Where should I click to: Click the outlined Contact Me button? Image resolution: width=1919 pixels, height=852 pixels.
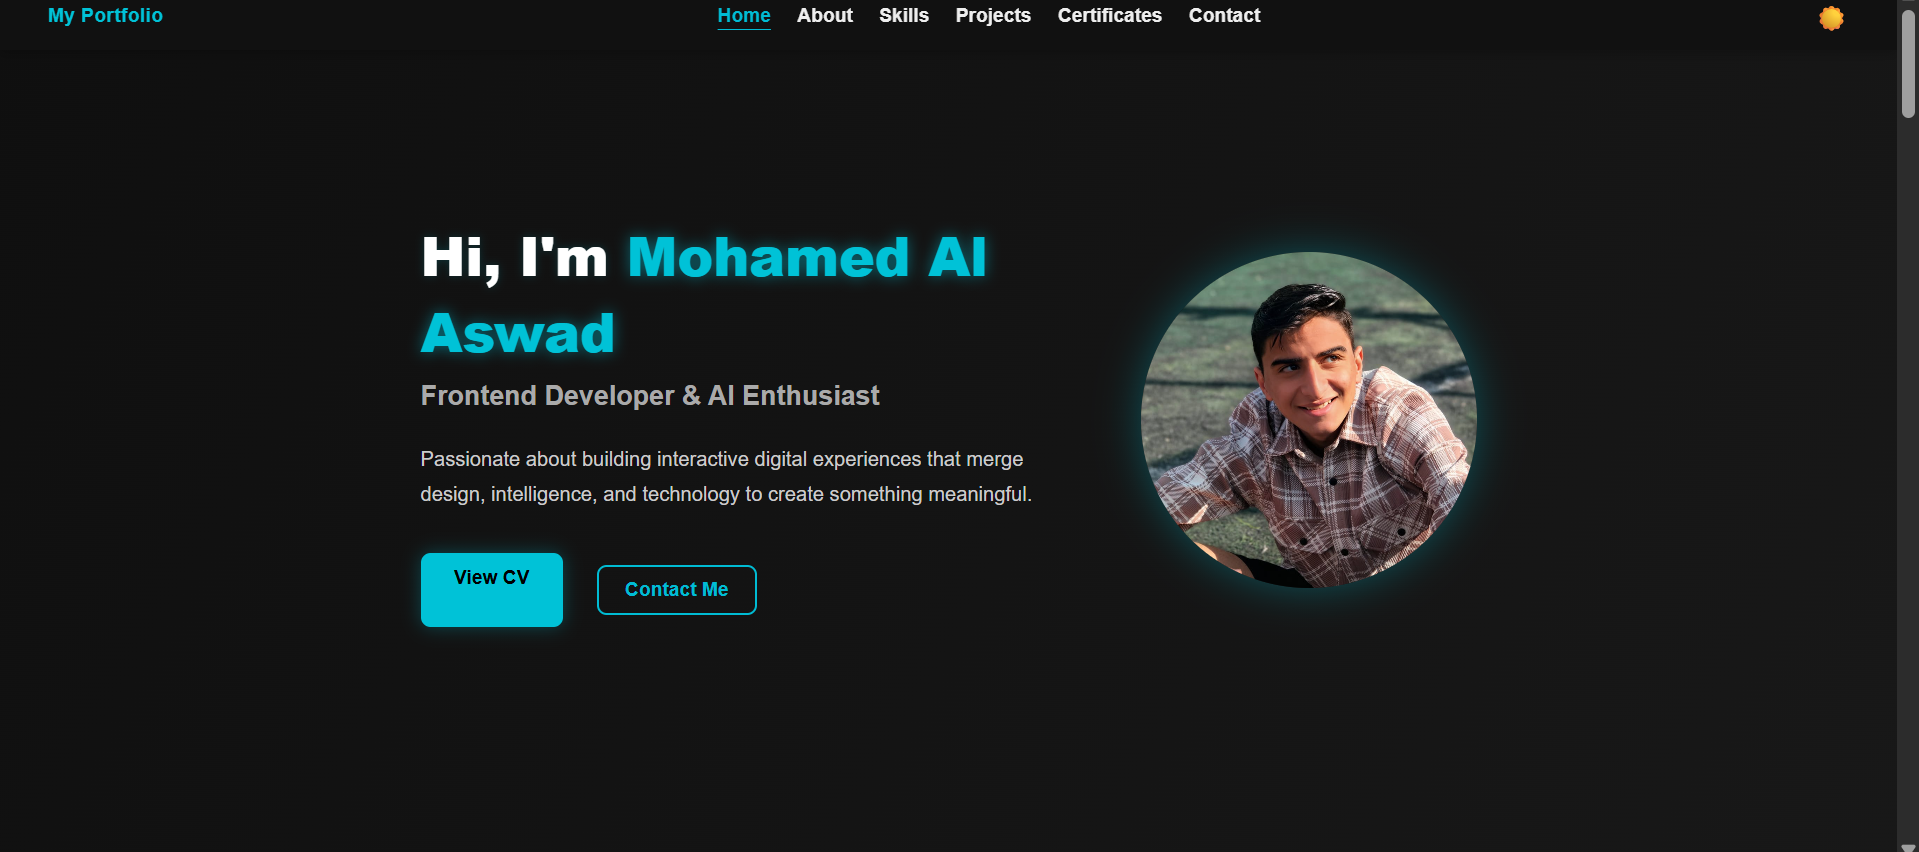(677, 590)
